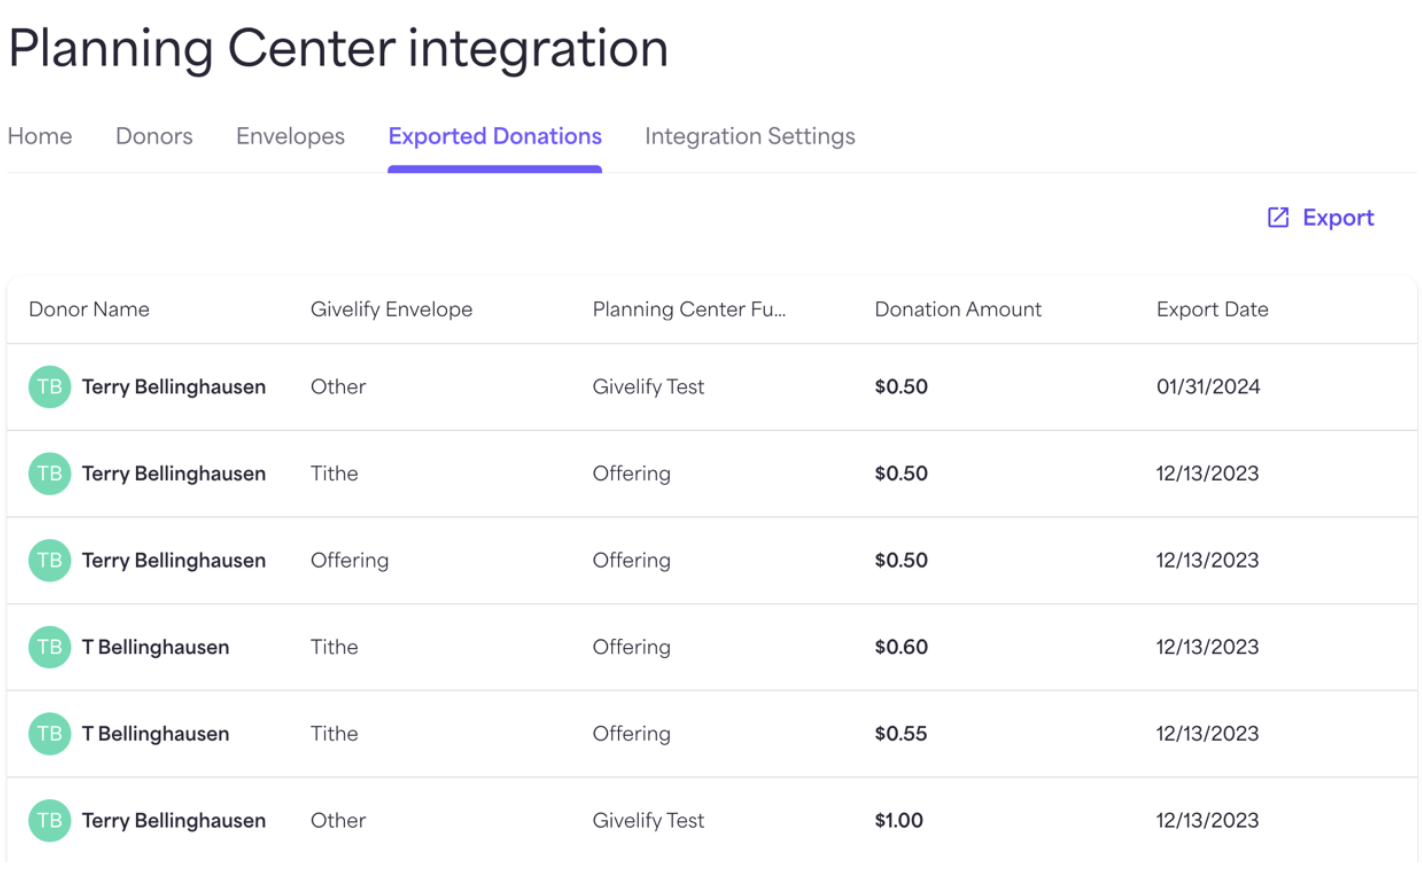Click the Donor Name column header
Image resolution: width=1422 pixels, height=874 pixels.
(89, 309)
